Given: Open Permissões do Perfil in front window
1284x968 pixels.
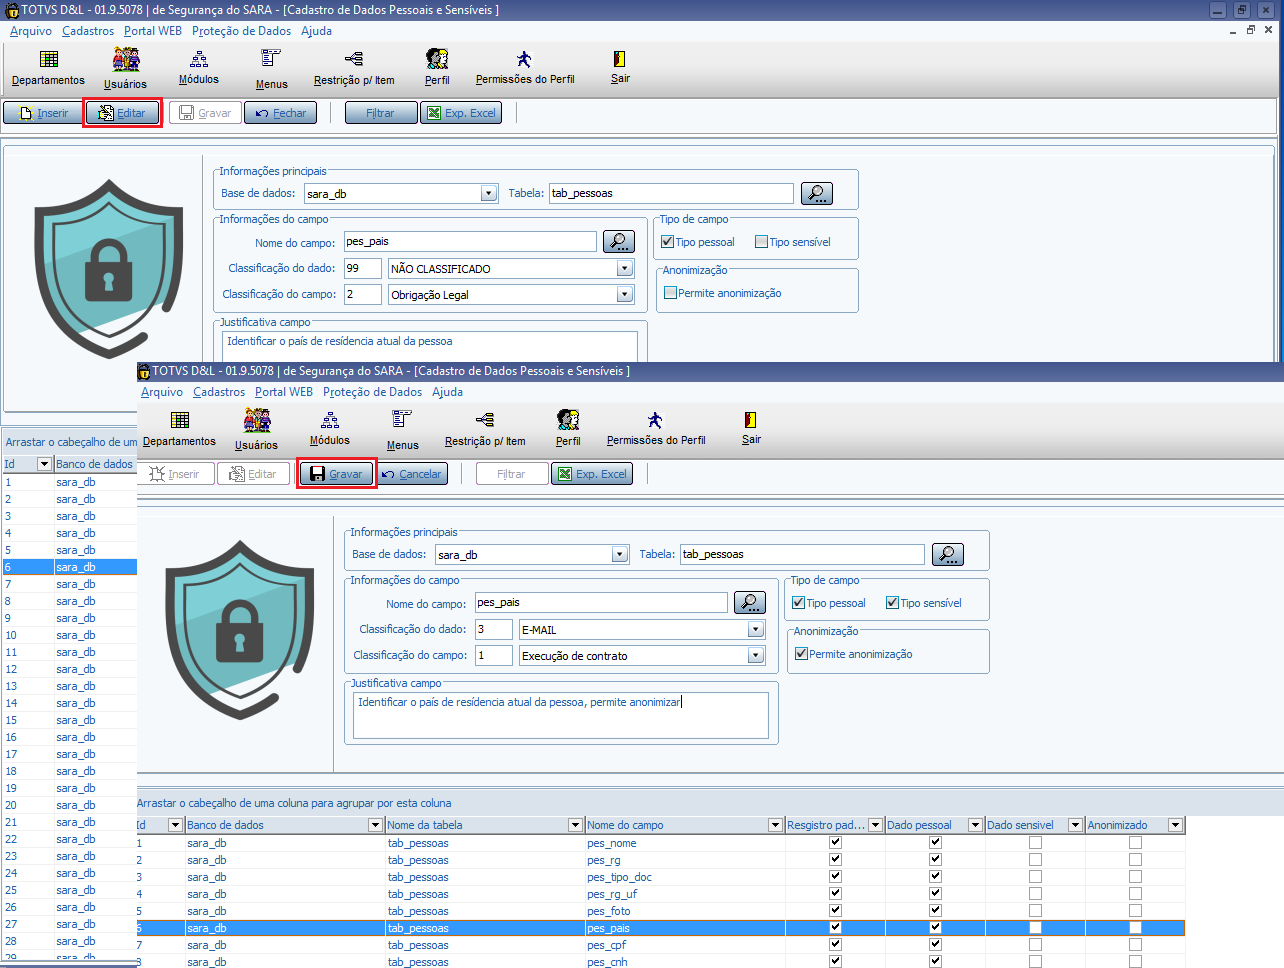Looking at the screenshot, I should pos(656,429).
